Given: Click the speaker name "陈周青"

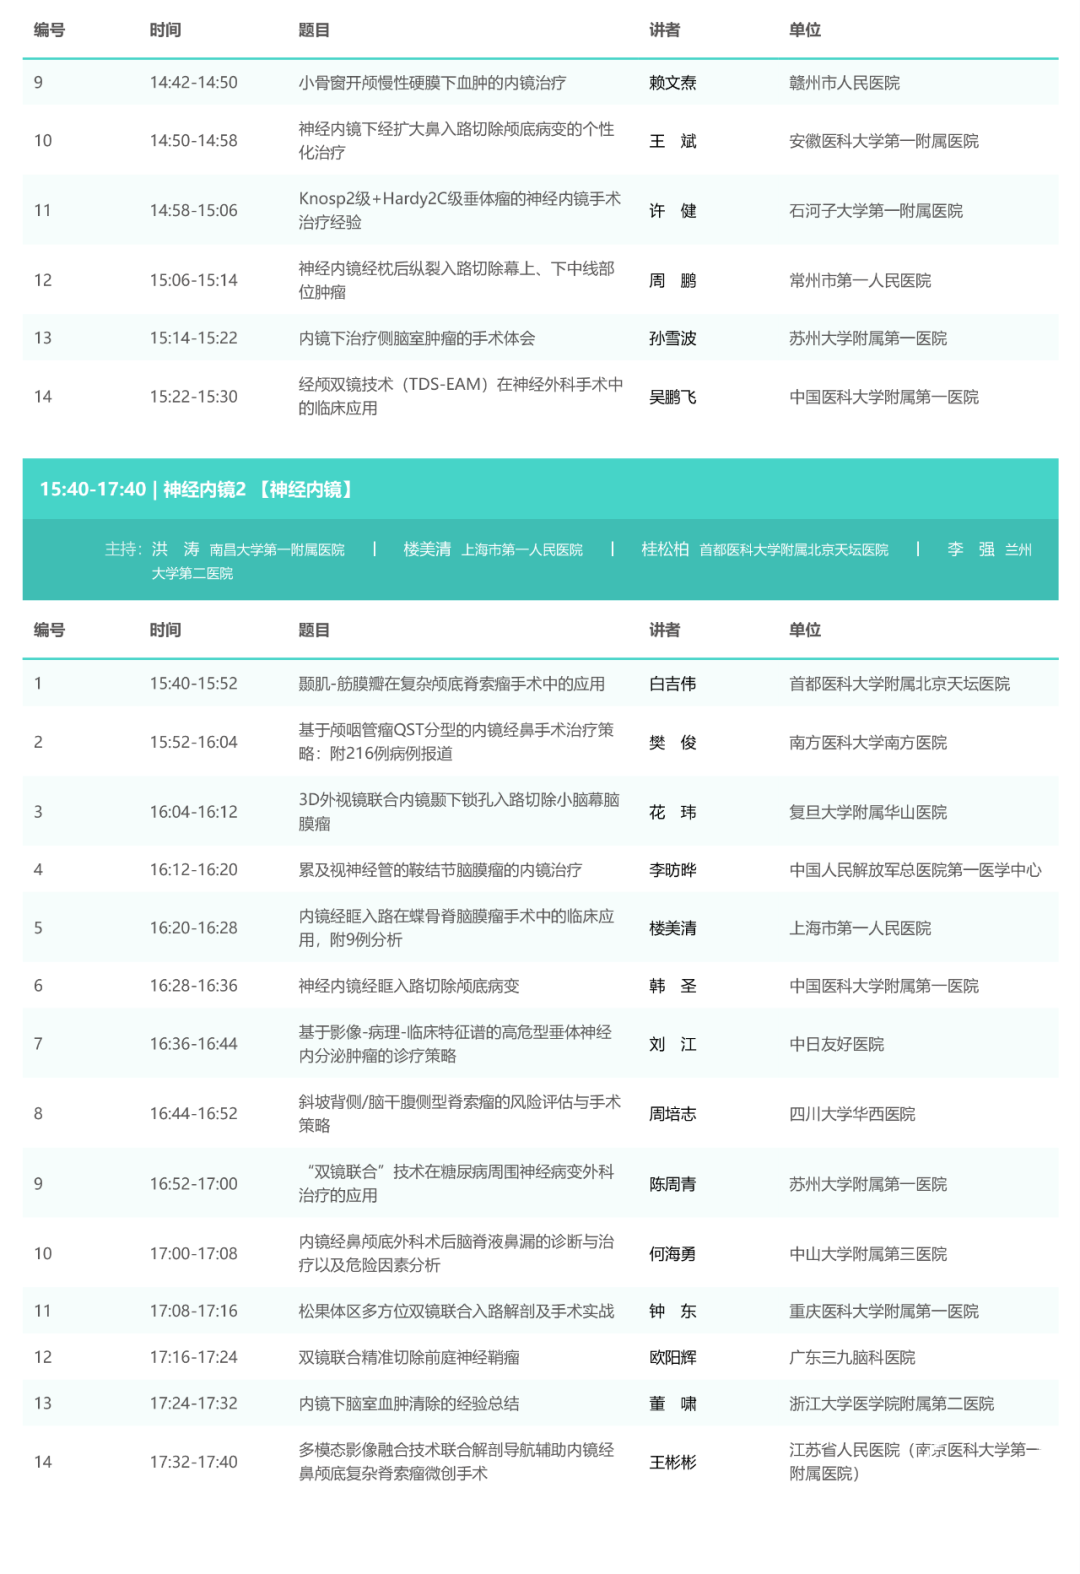Looking at the screenshot, I should [x=673, y=1185].
